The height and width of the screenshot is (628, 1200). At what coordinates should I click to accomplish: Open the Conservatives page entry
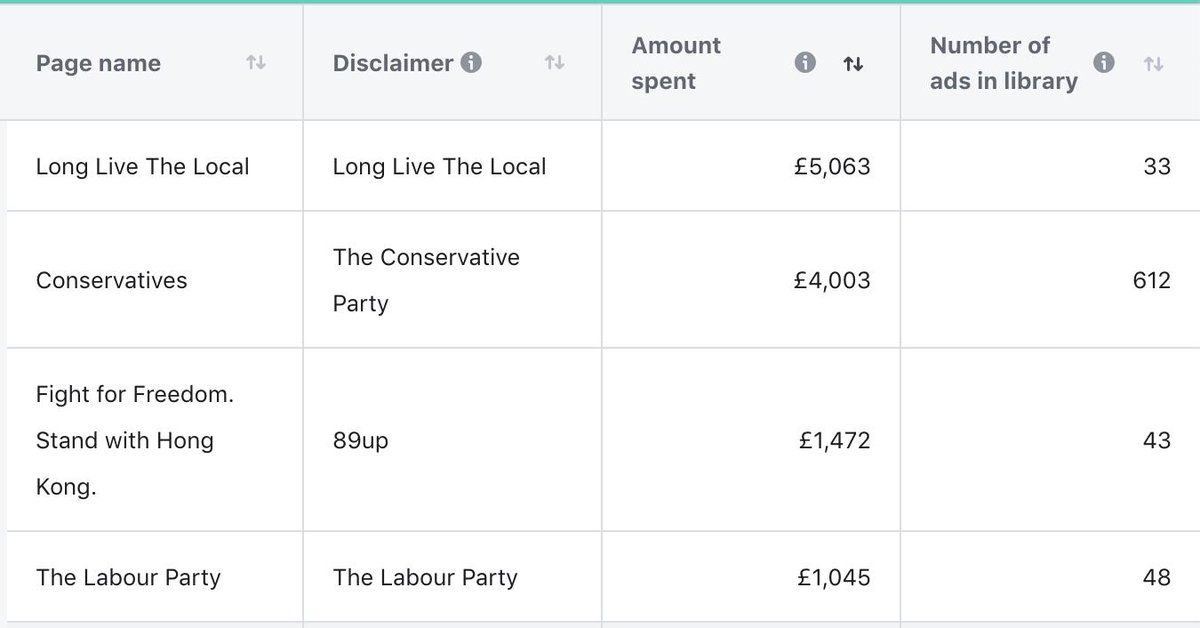(x=112, y=280)
